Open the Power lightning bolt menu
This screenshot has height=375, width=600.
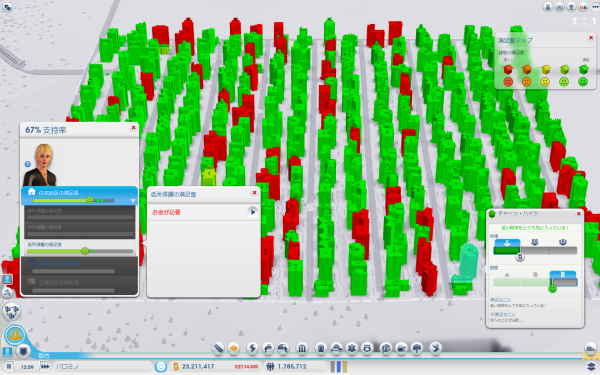click(x=252, y=348)
